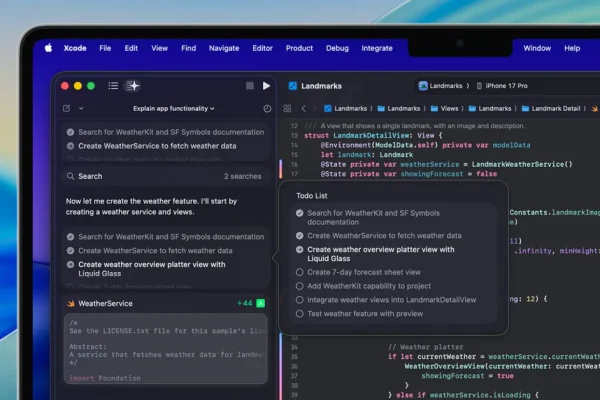Click the Search row in assistant
Screen dimensions: 600x400
(x=166, y=176)
